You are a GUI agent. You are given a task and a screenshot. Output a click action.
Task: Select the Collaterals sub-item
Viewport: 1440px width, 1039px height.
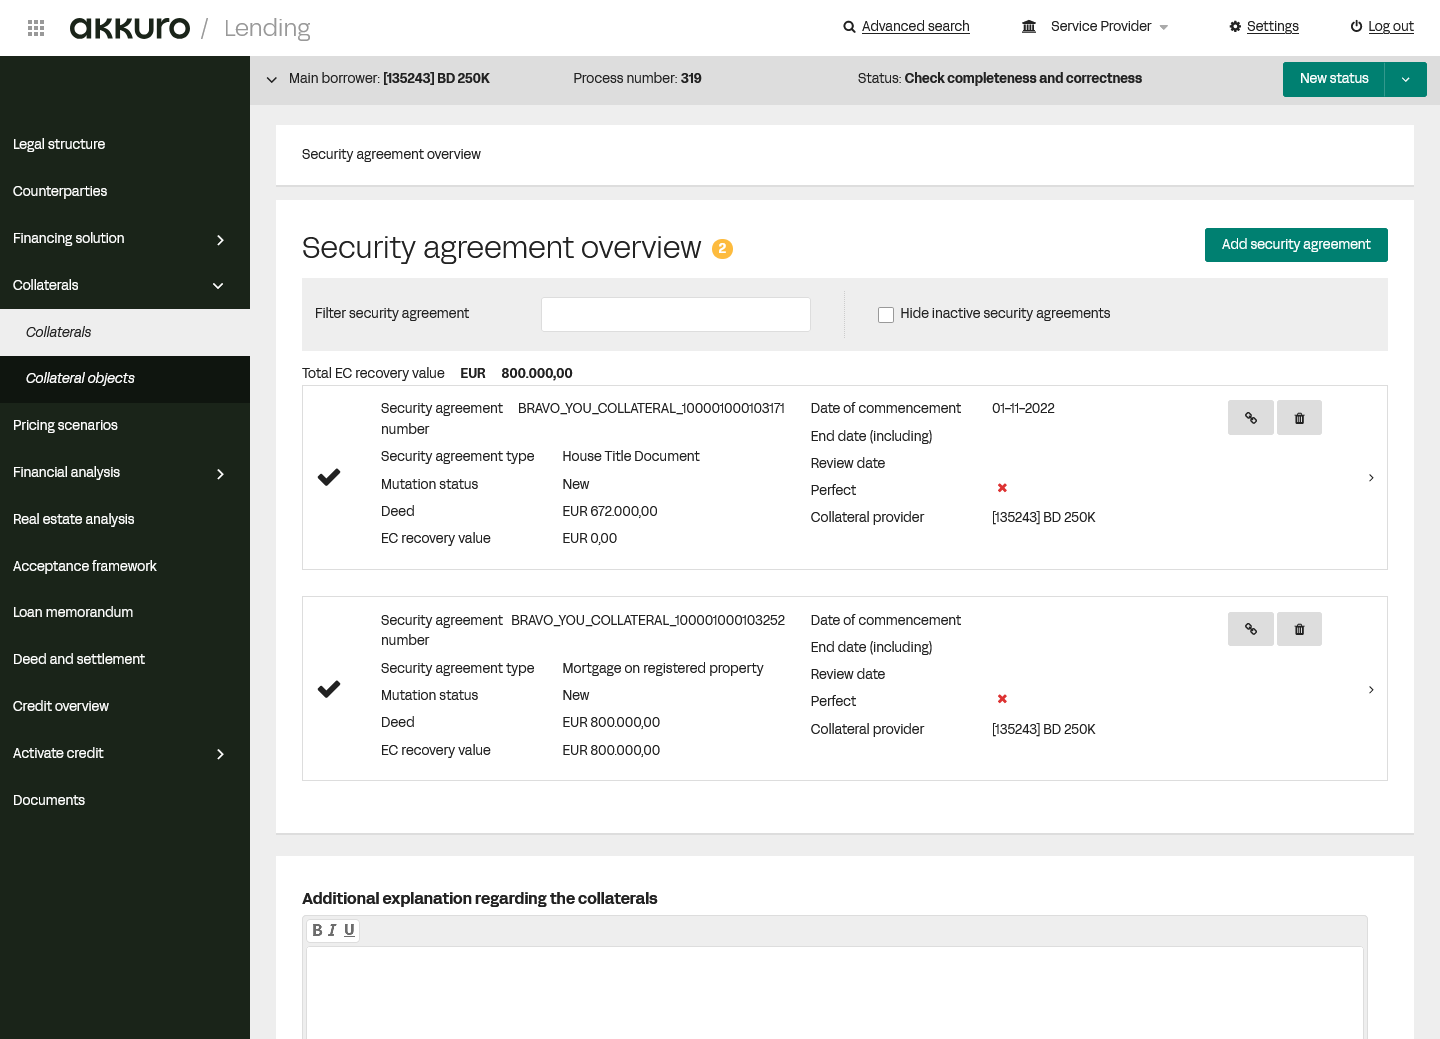pos(125,332)
